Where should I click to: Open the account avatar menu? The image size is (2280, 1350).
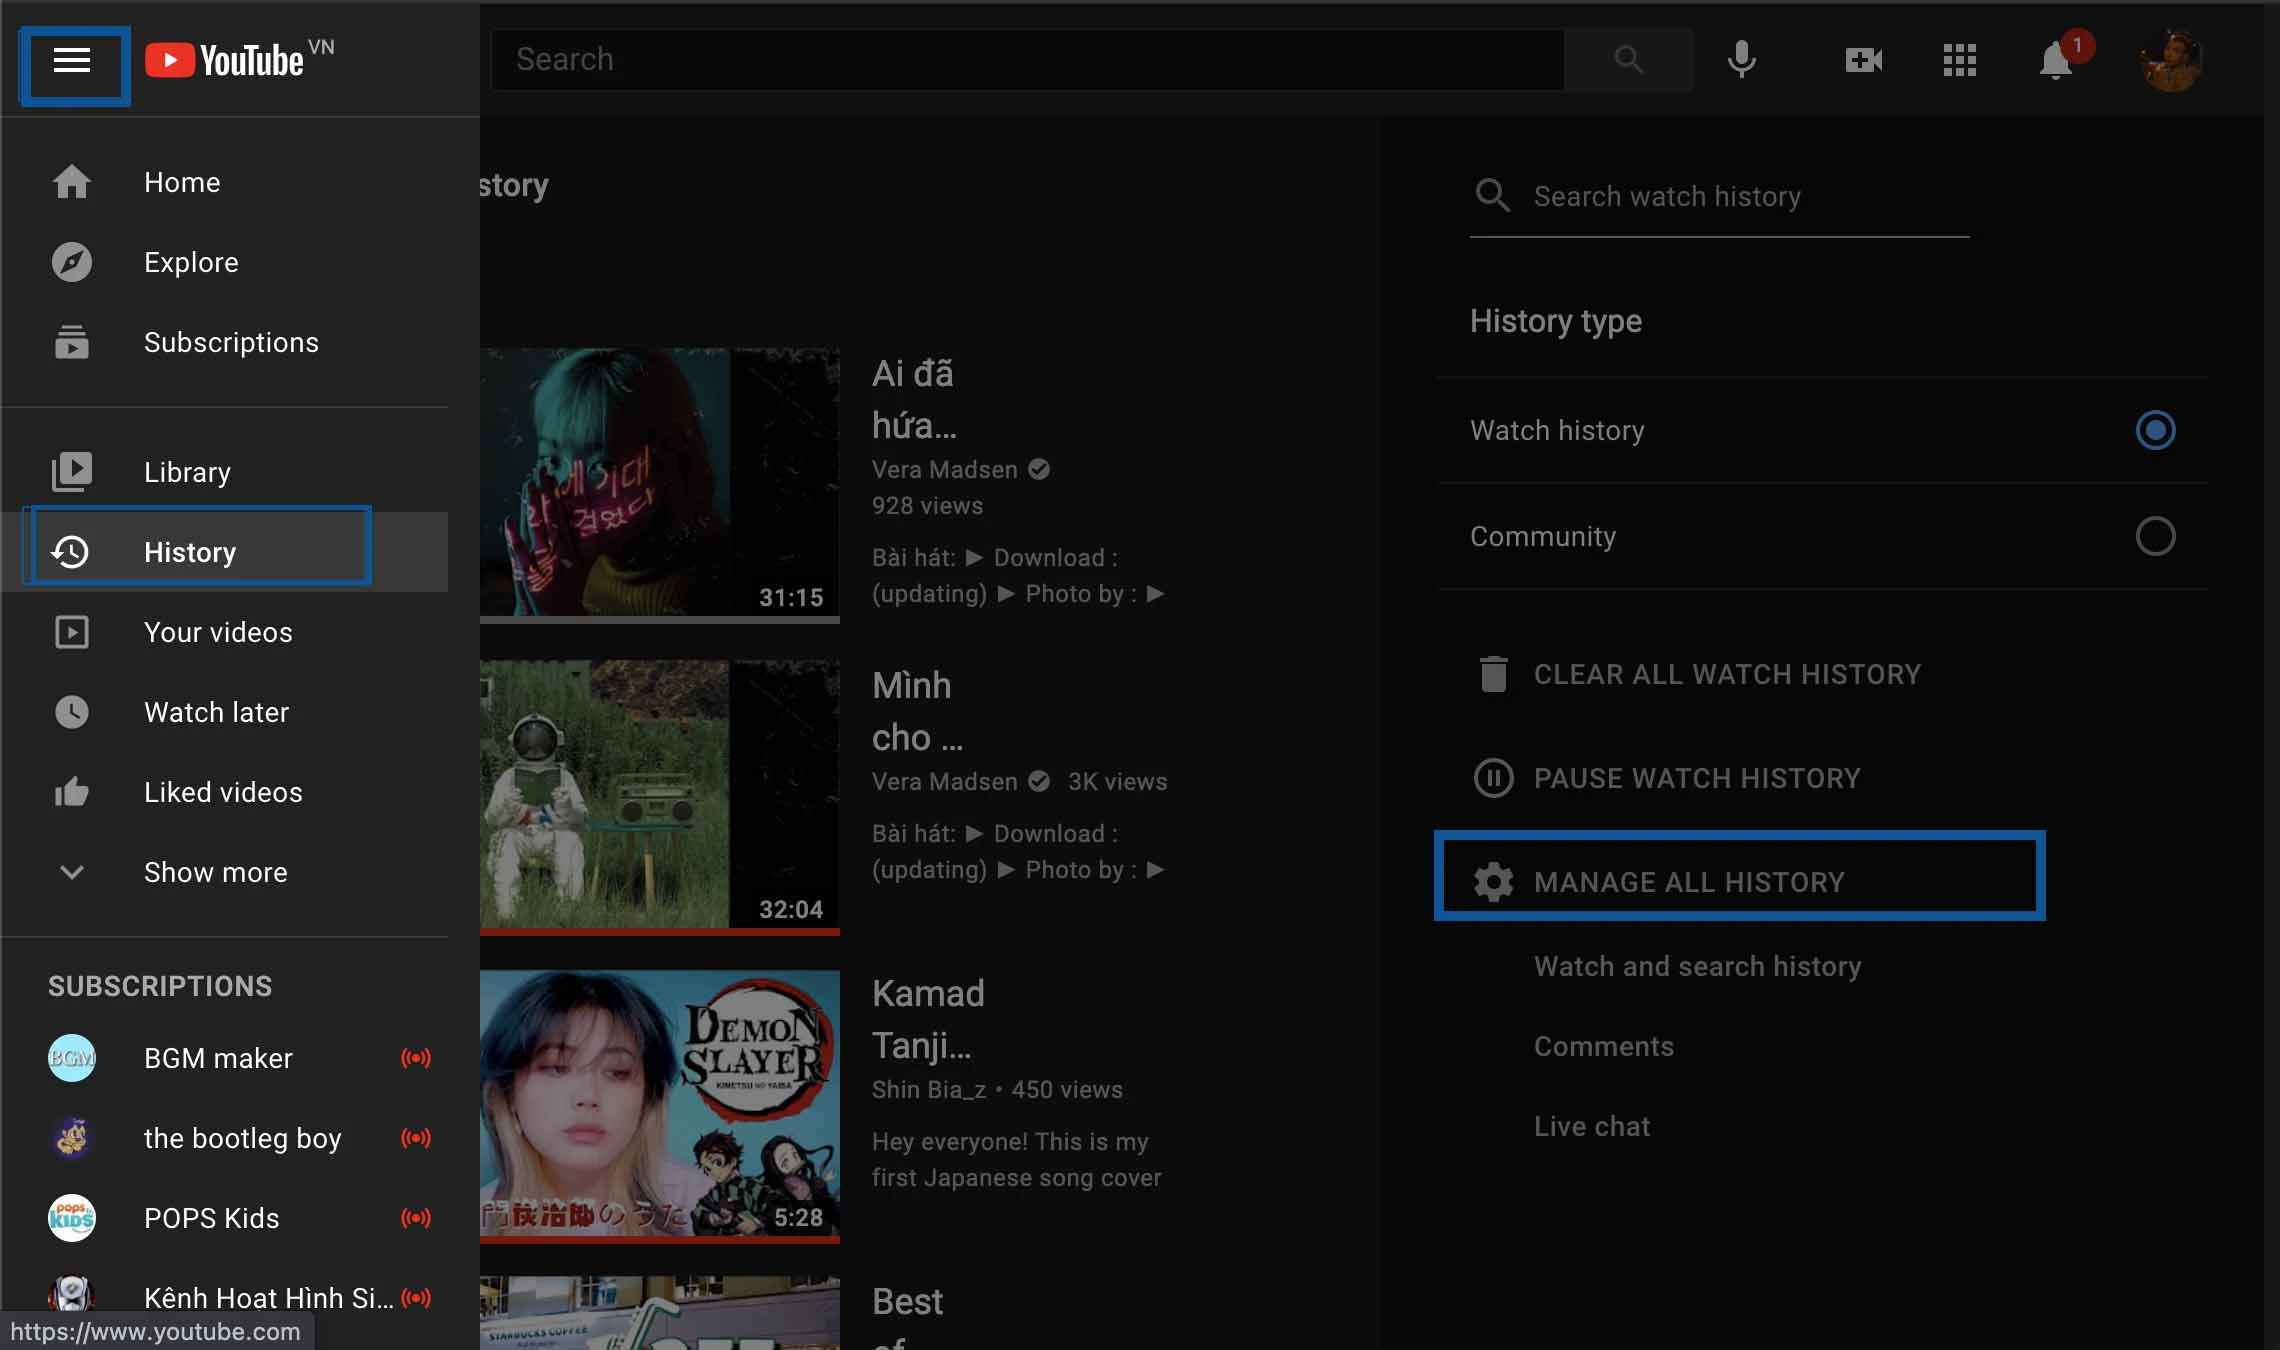(2170, 60)
